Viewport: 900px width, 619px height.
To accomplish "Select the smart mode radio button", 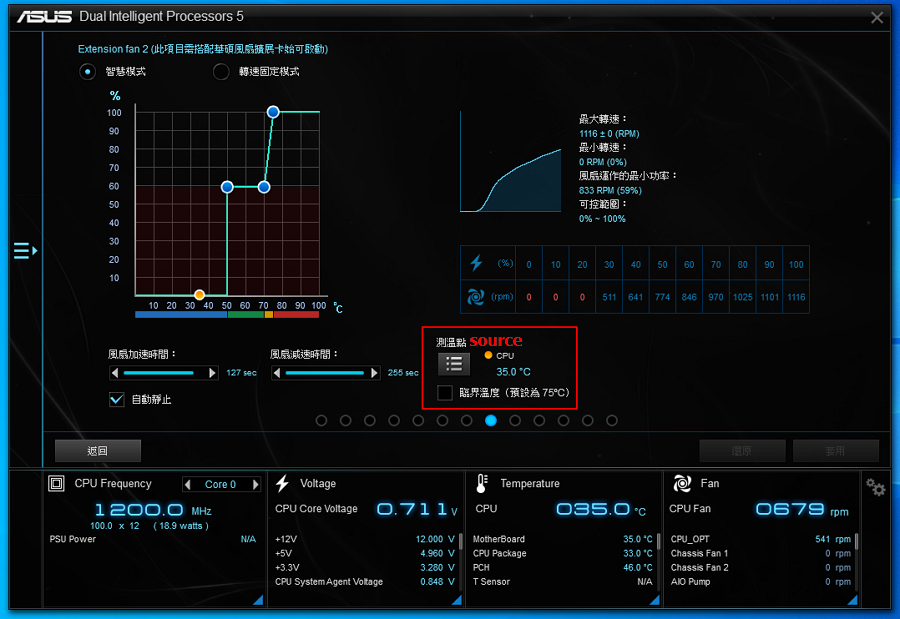I will point(87,72).
